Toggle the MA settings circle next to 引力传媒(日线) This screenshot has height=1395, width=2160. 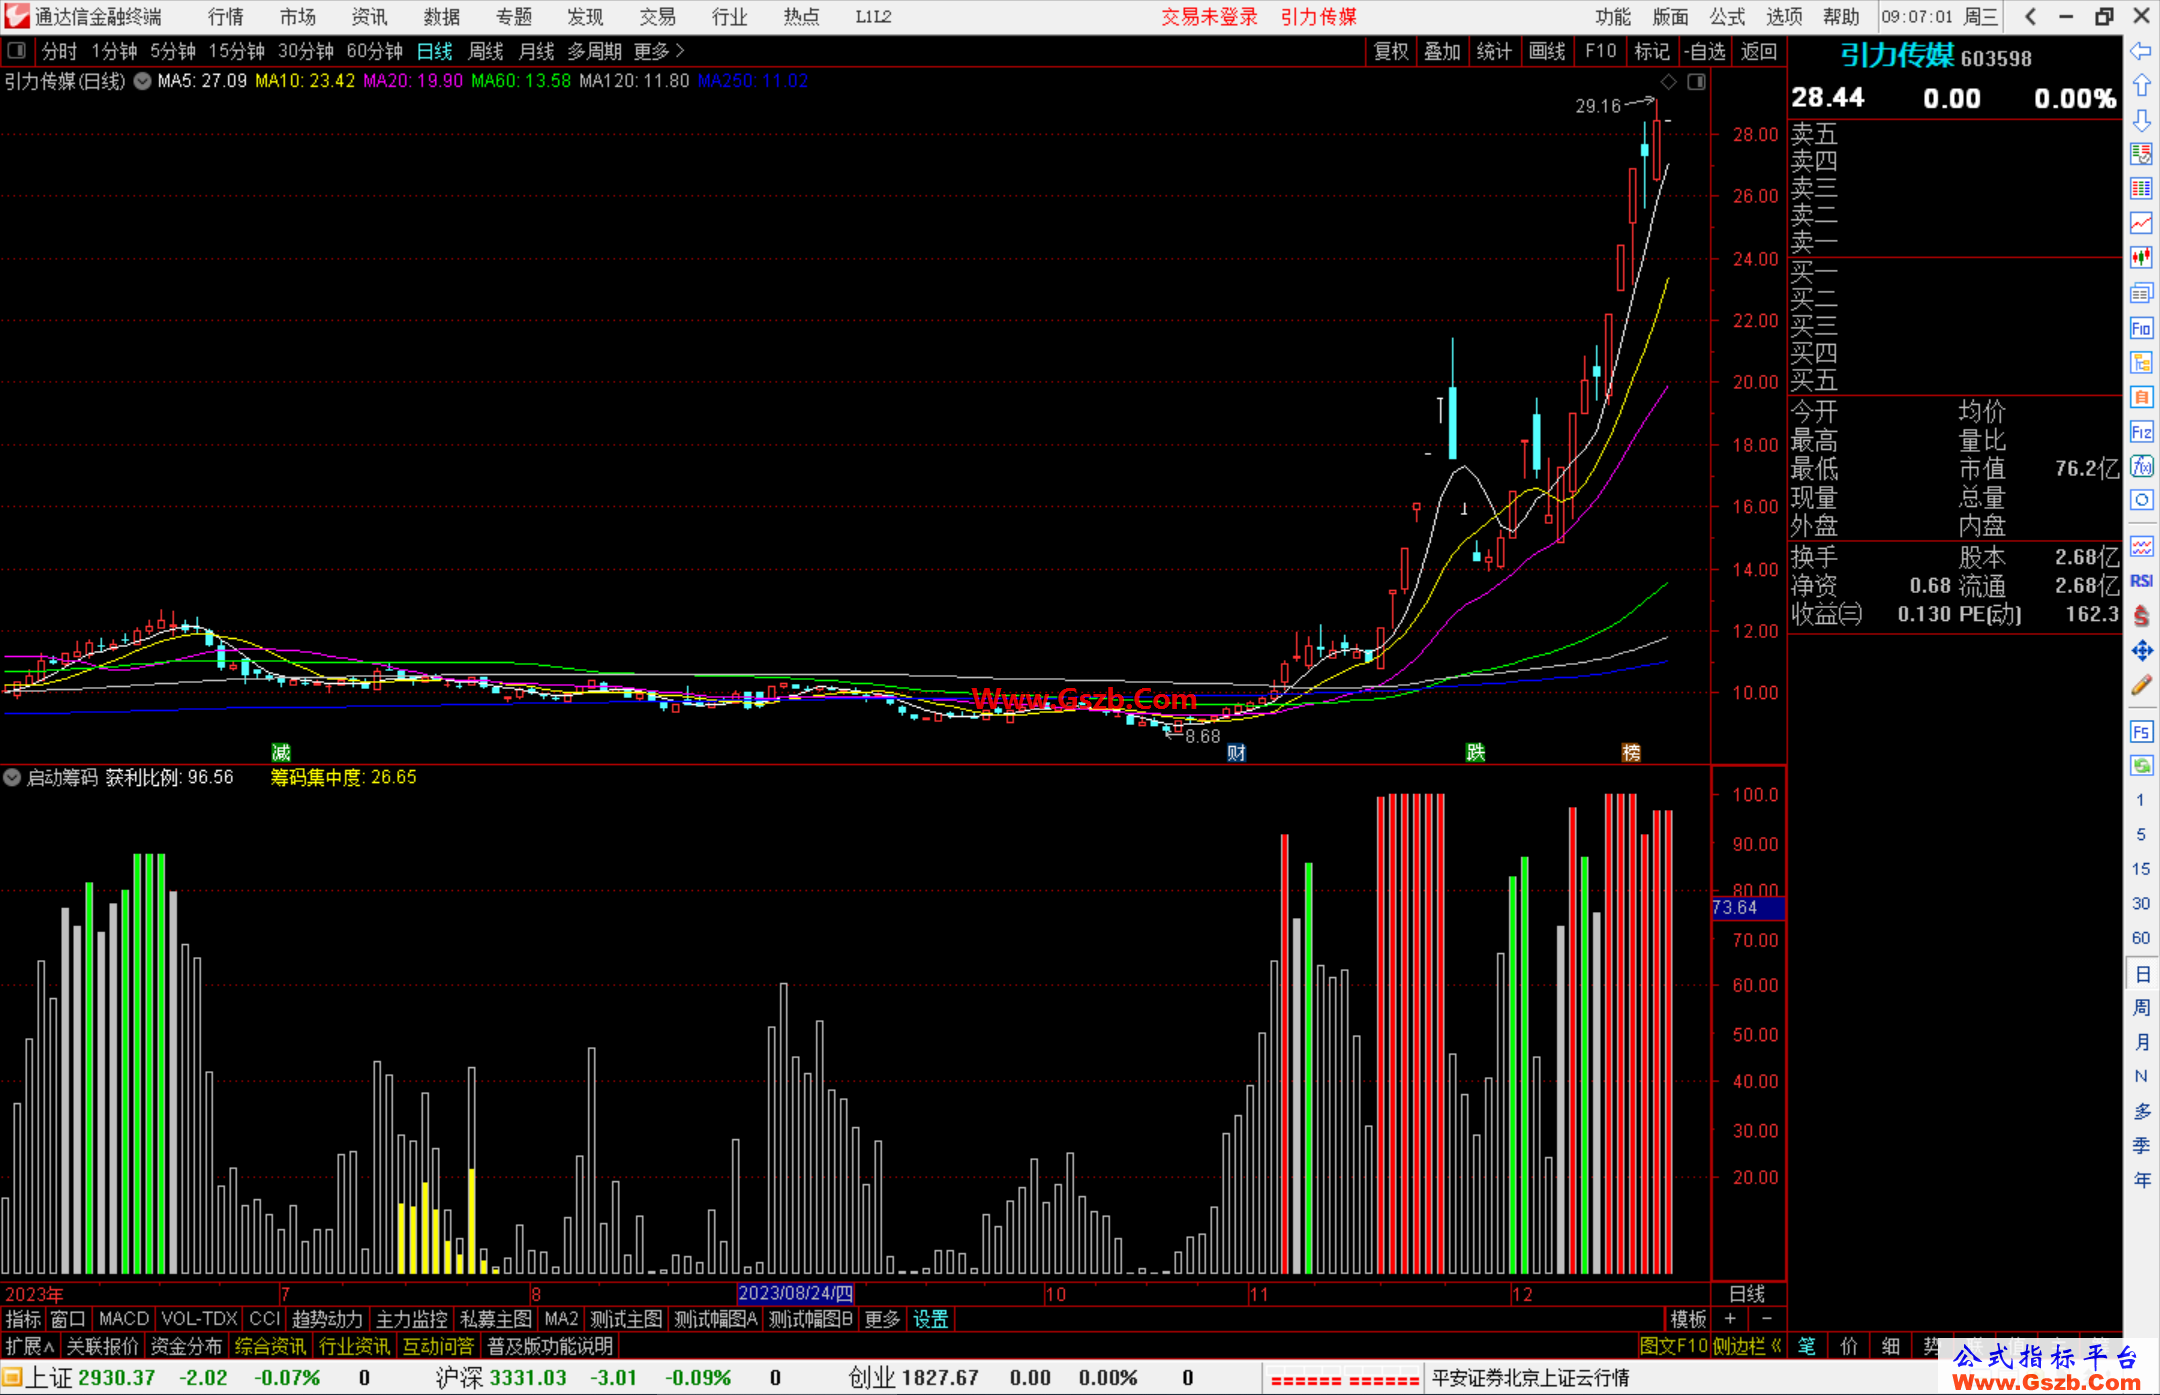pos(143,81)
